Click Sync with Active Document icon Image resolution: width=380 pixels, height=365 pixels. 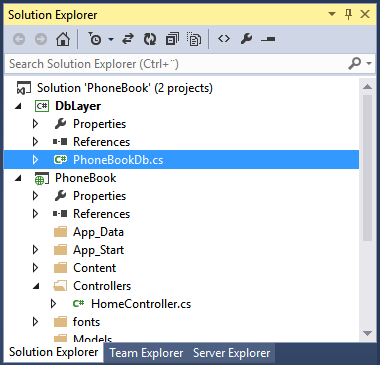tap(127, 39)
